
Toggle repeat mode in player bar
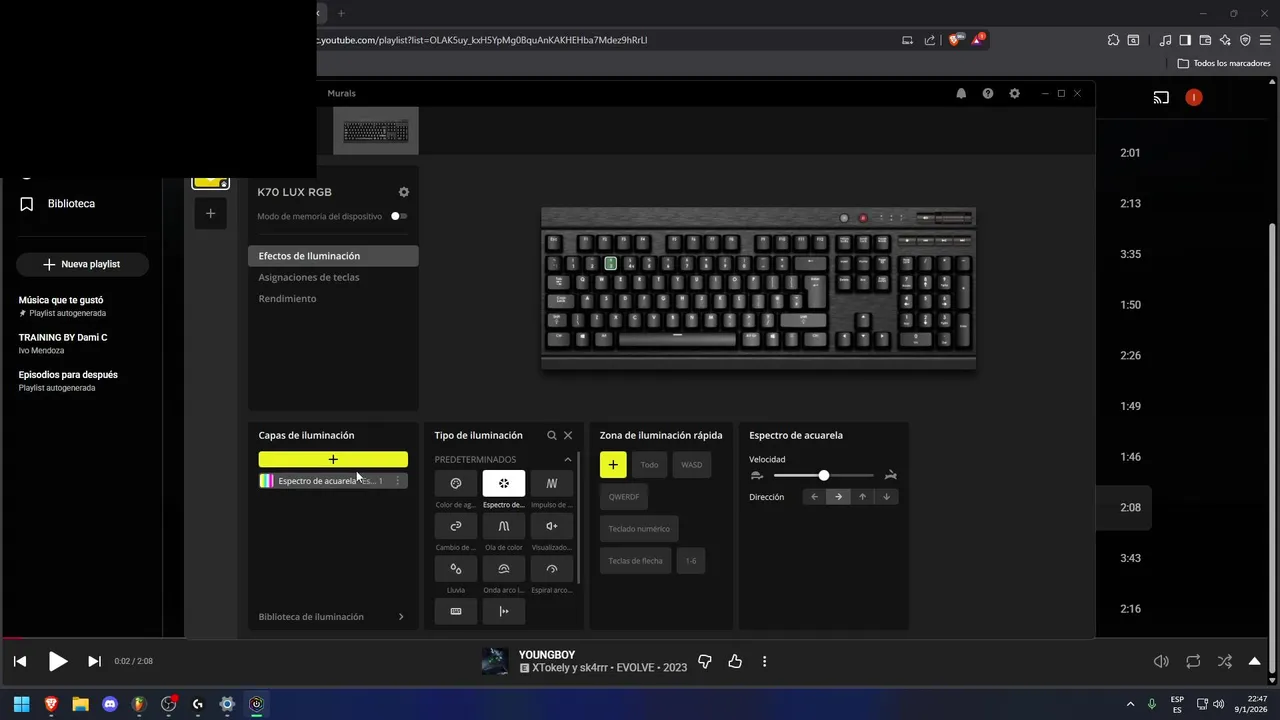tap(1193, 661)
